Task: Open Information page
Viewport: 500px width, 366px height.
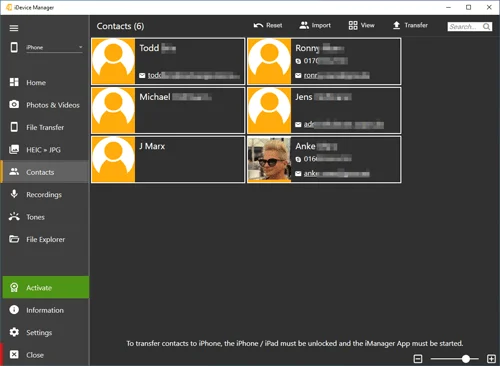Action: pos(45,310)
